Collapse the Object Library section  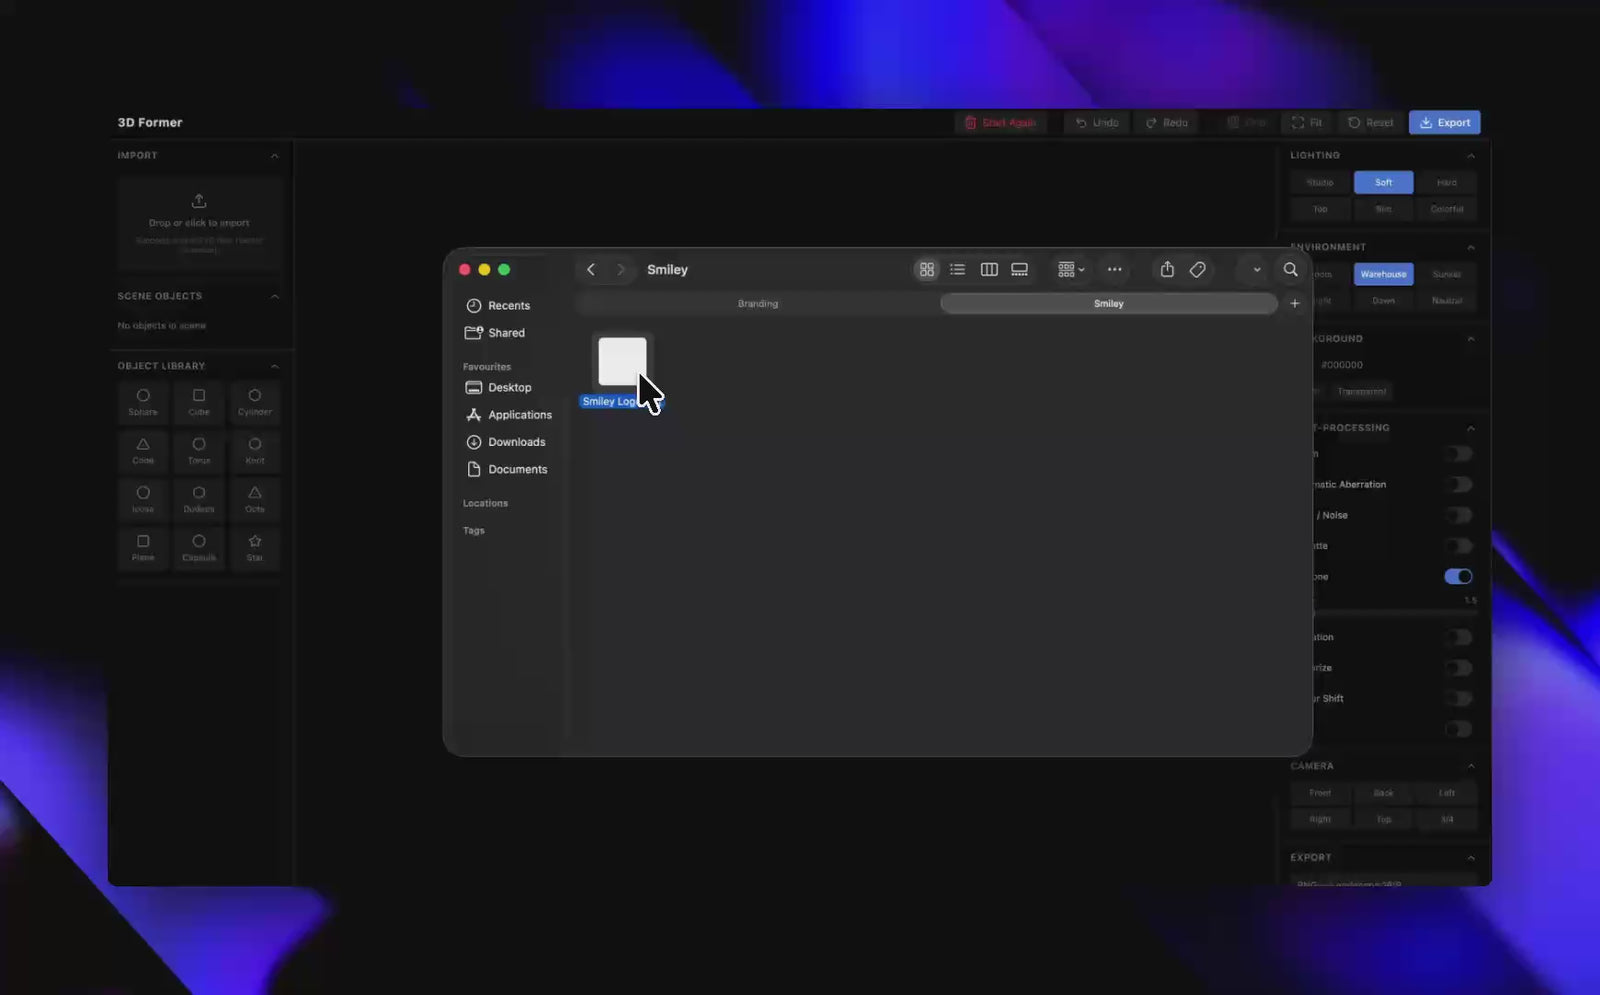(274, 366)
